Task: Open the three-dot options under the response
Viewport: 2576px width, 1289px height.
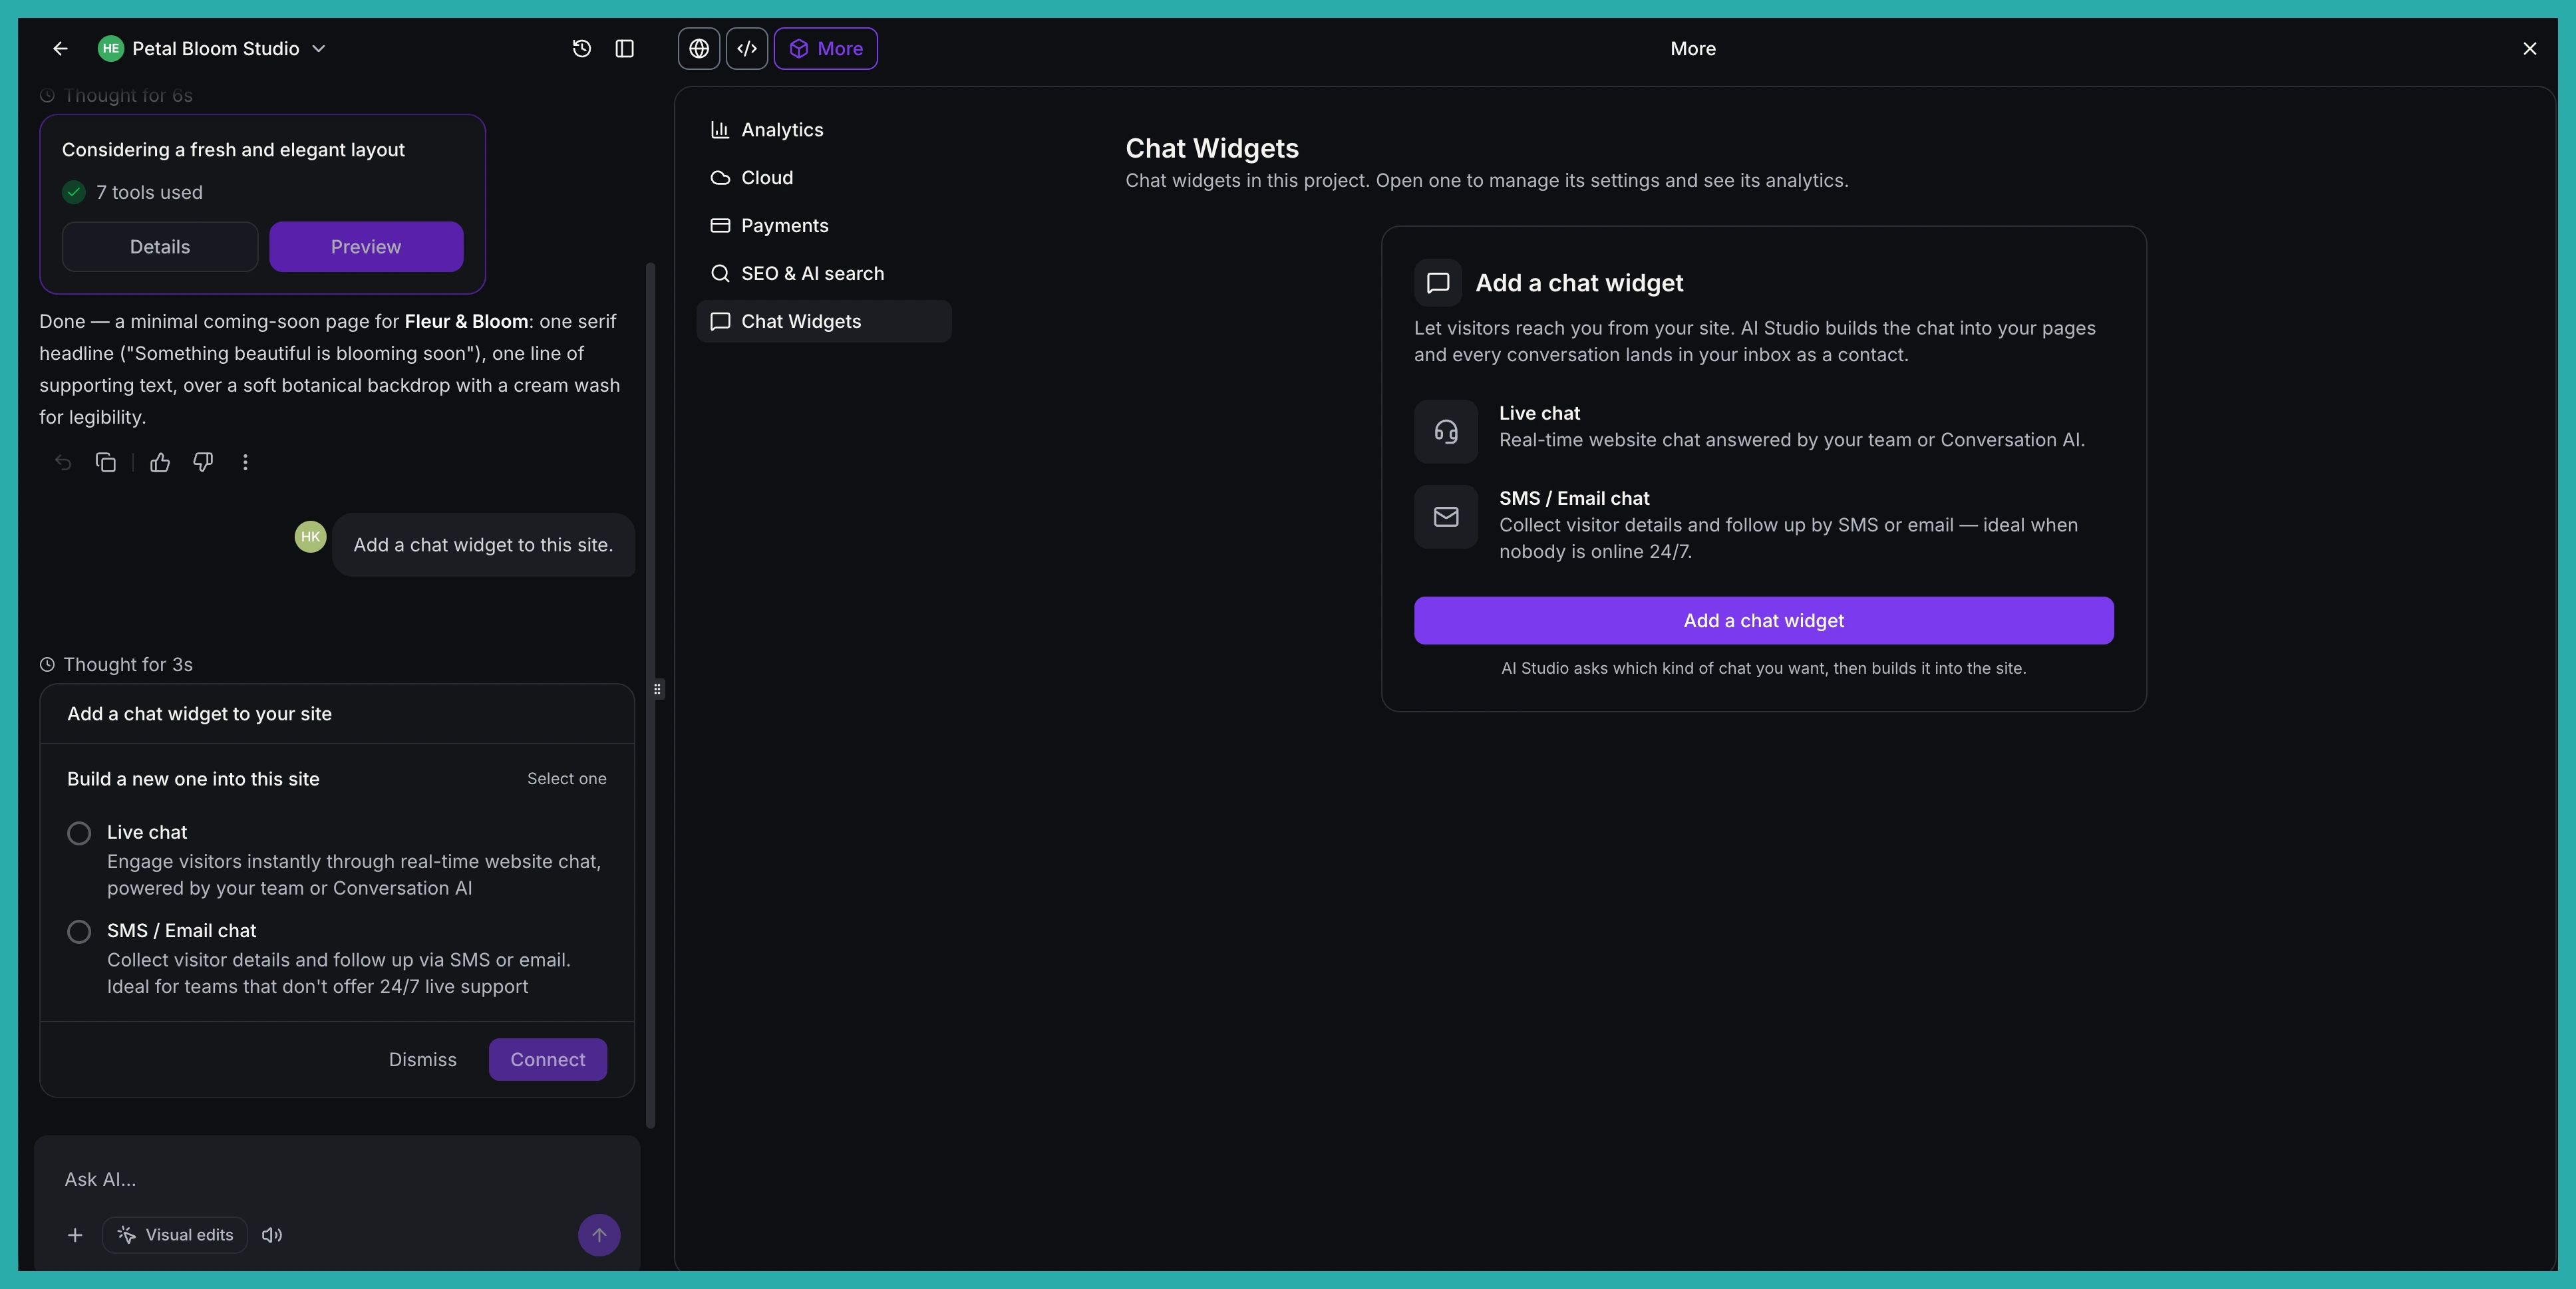Action: tap(245, 462)
